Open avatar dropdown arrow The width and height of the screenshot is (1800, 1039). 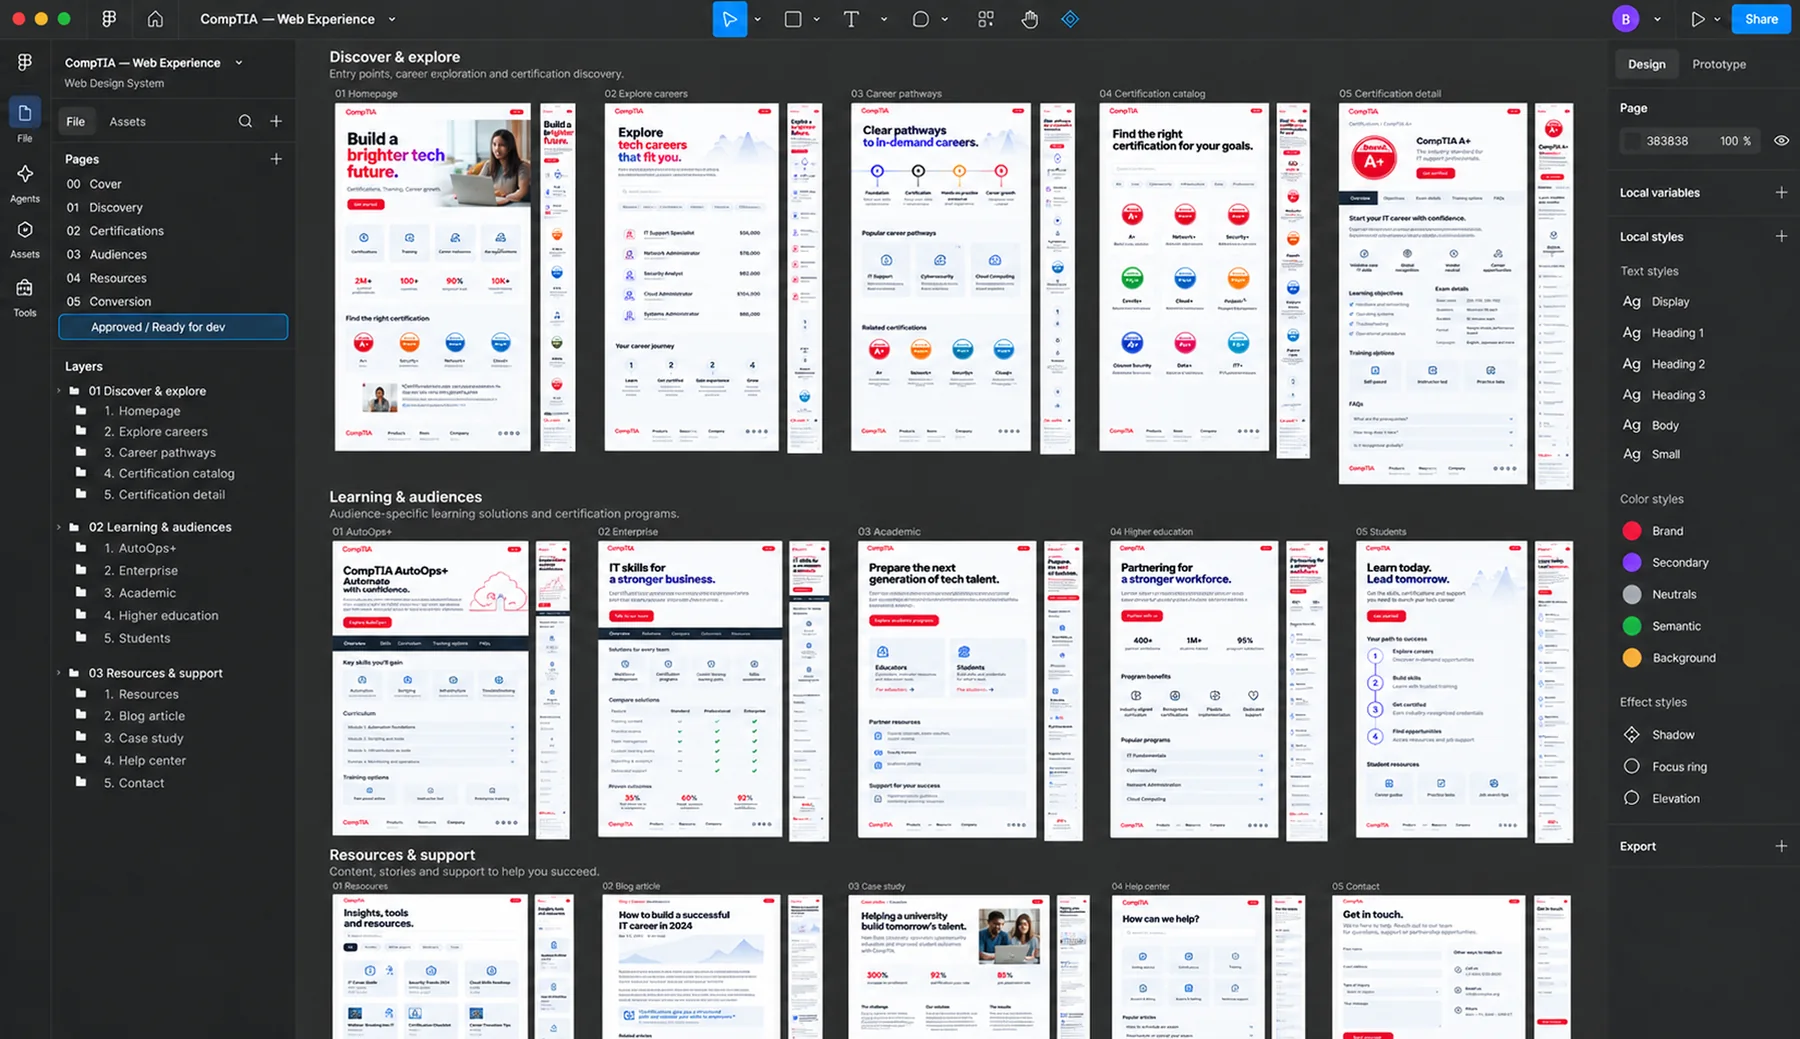(x=1657, y=19)
